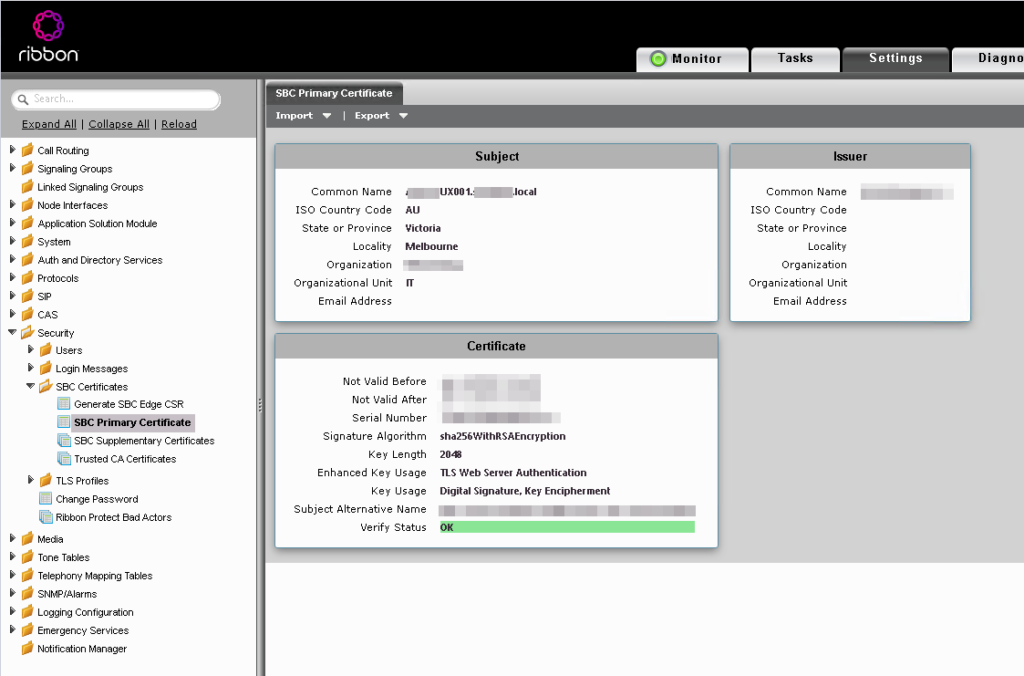
Task: Expand the System tree node
Action: [12, 241]
